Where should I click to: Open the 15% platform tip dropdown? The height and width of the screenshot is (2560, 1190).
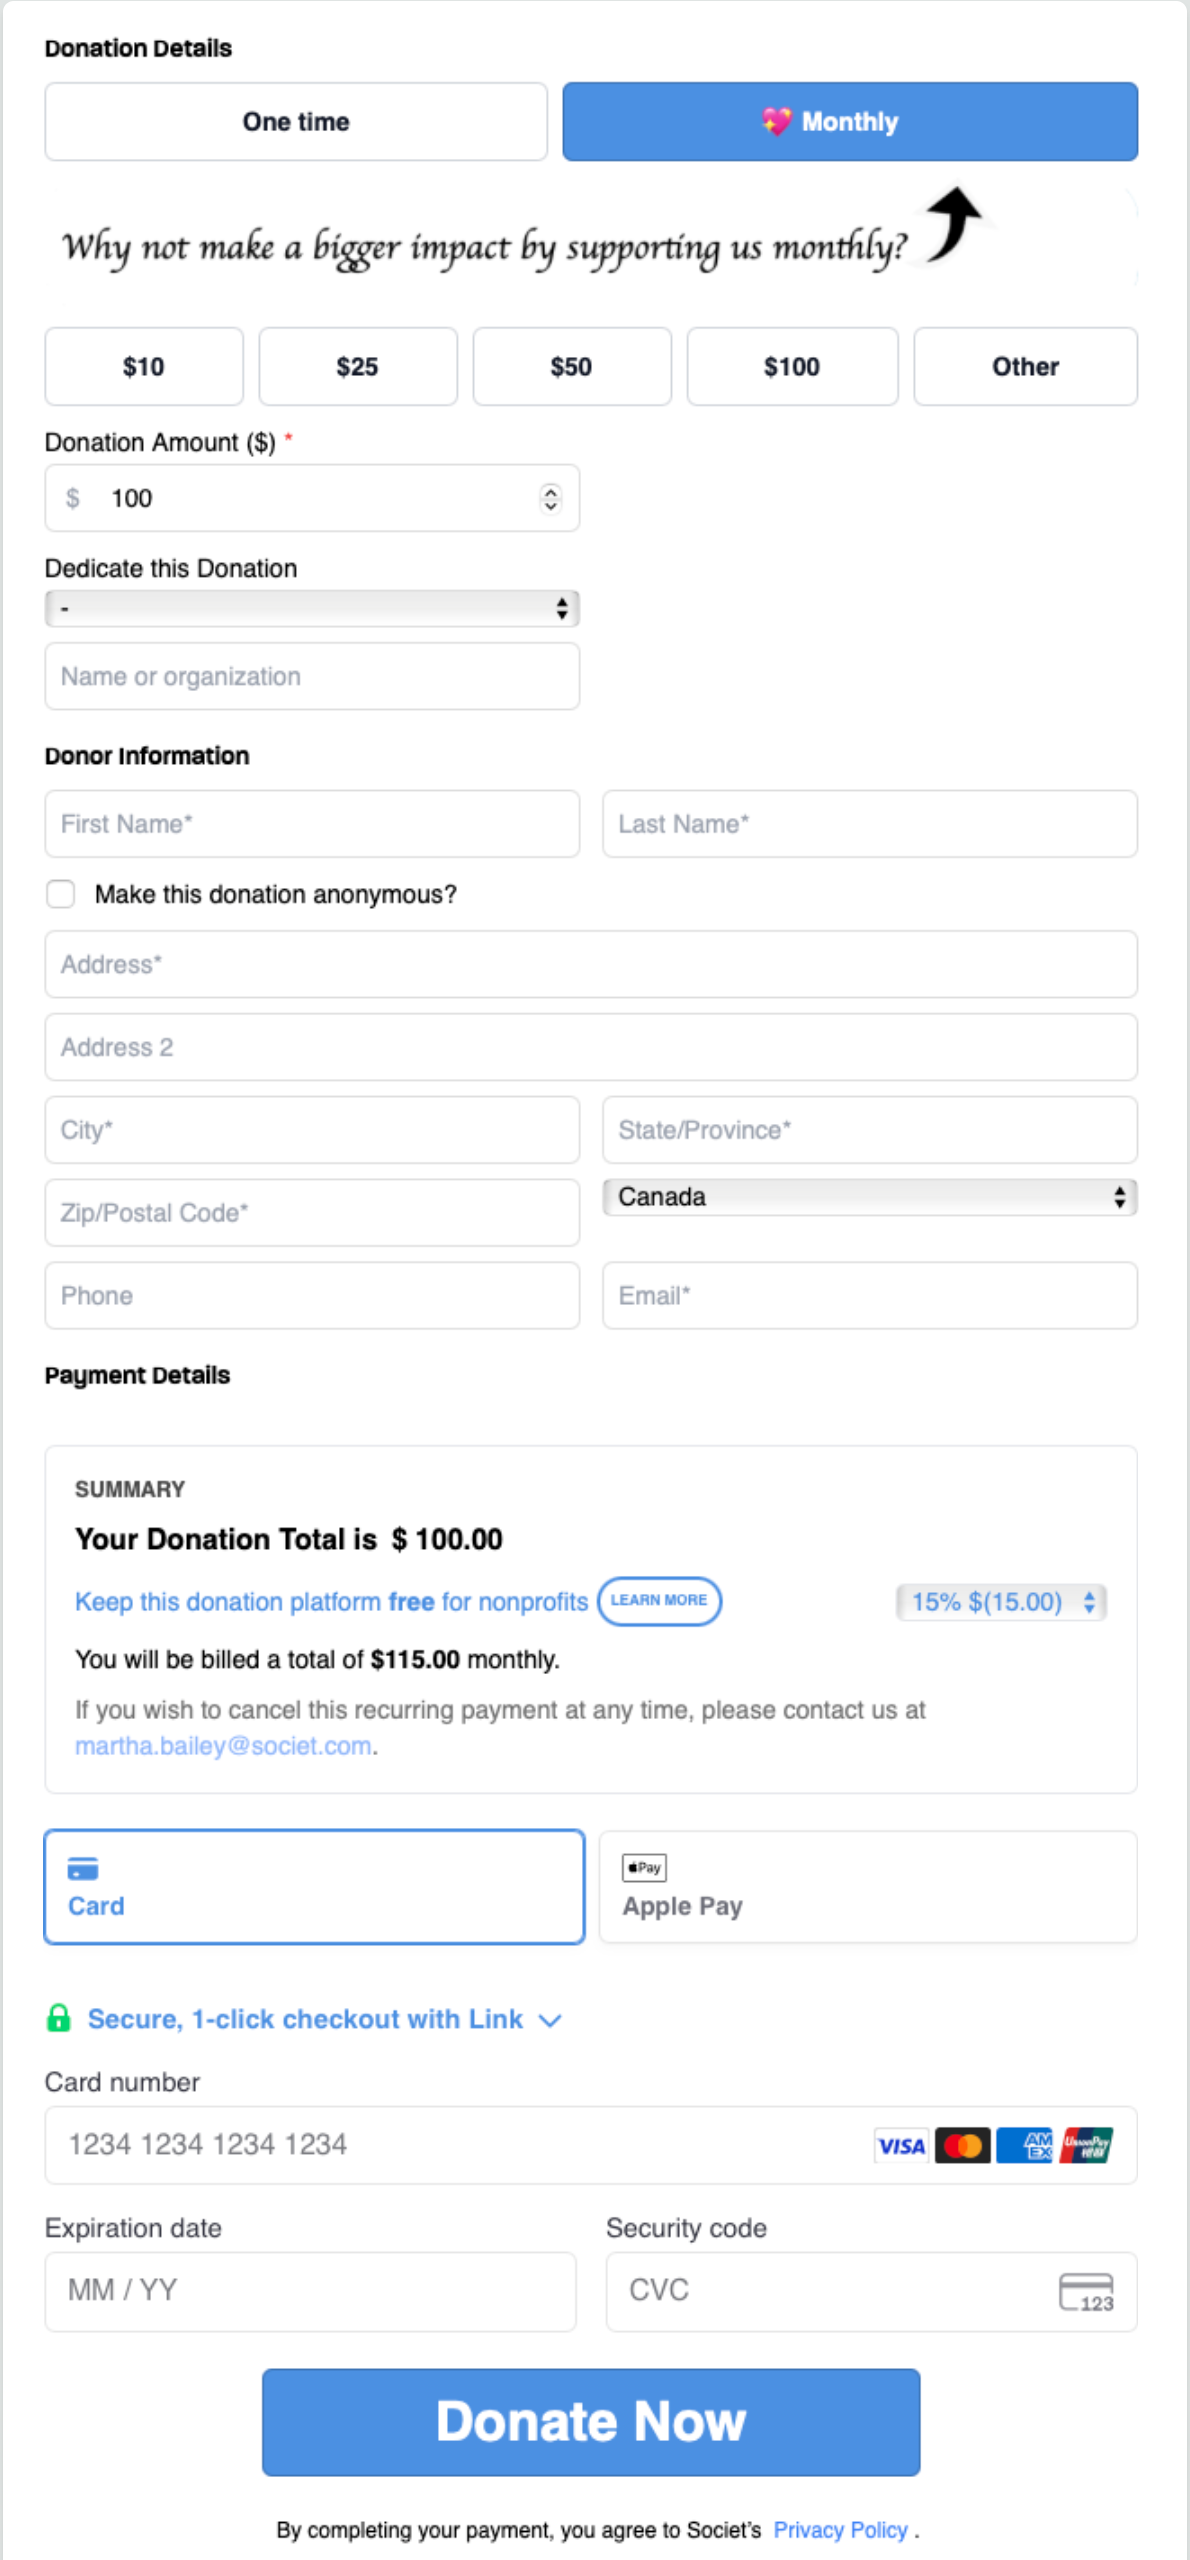1001,1602
